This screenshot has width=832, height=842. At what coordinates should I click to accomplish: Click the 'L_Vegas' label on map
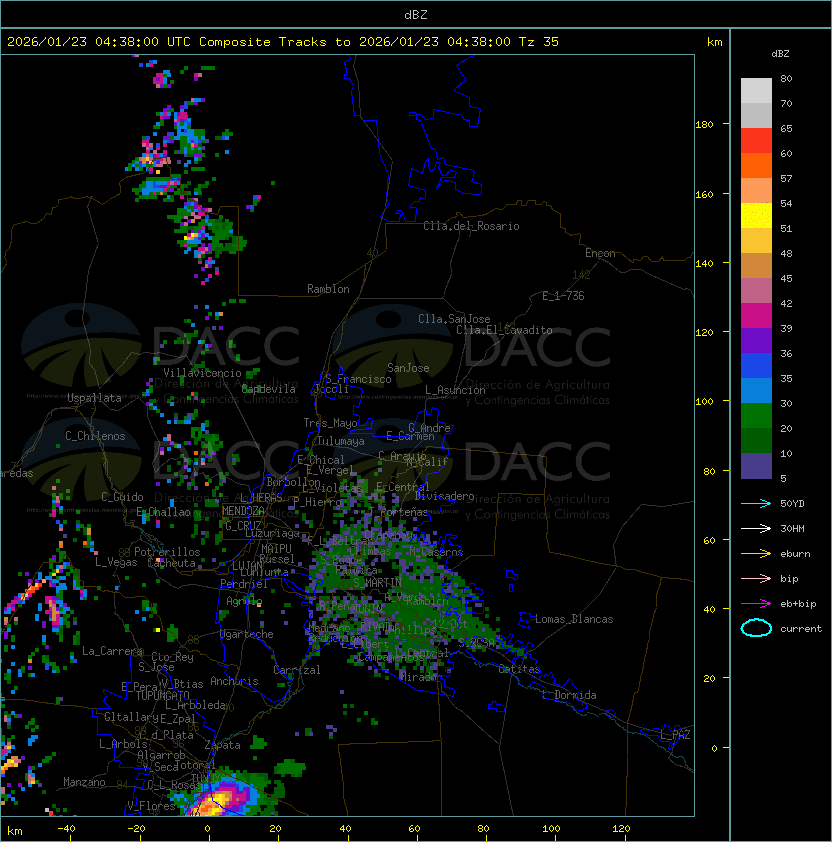(x=116, y=562)
